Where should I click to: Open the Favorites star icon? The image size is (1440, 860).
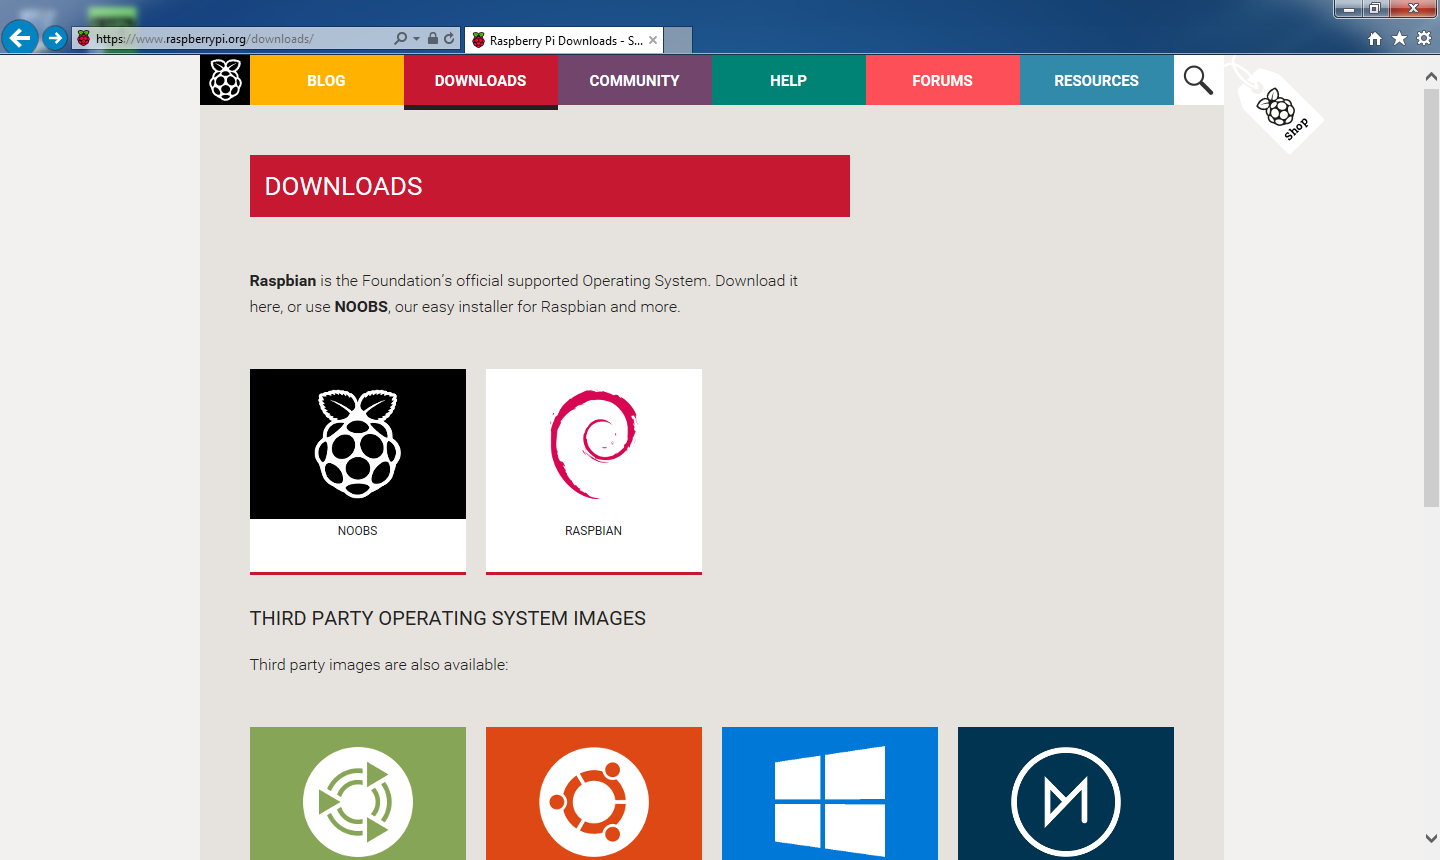click(x=1399, y=38)
